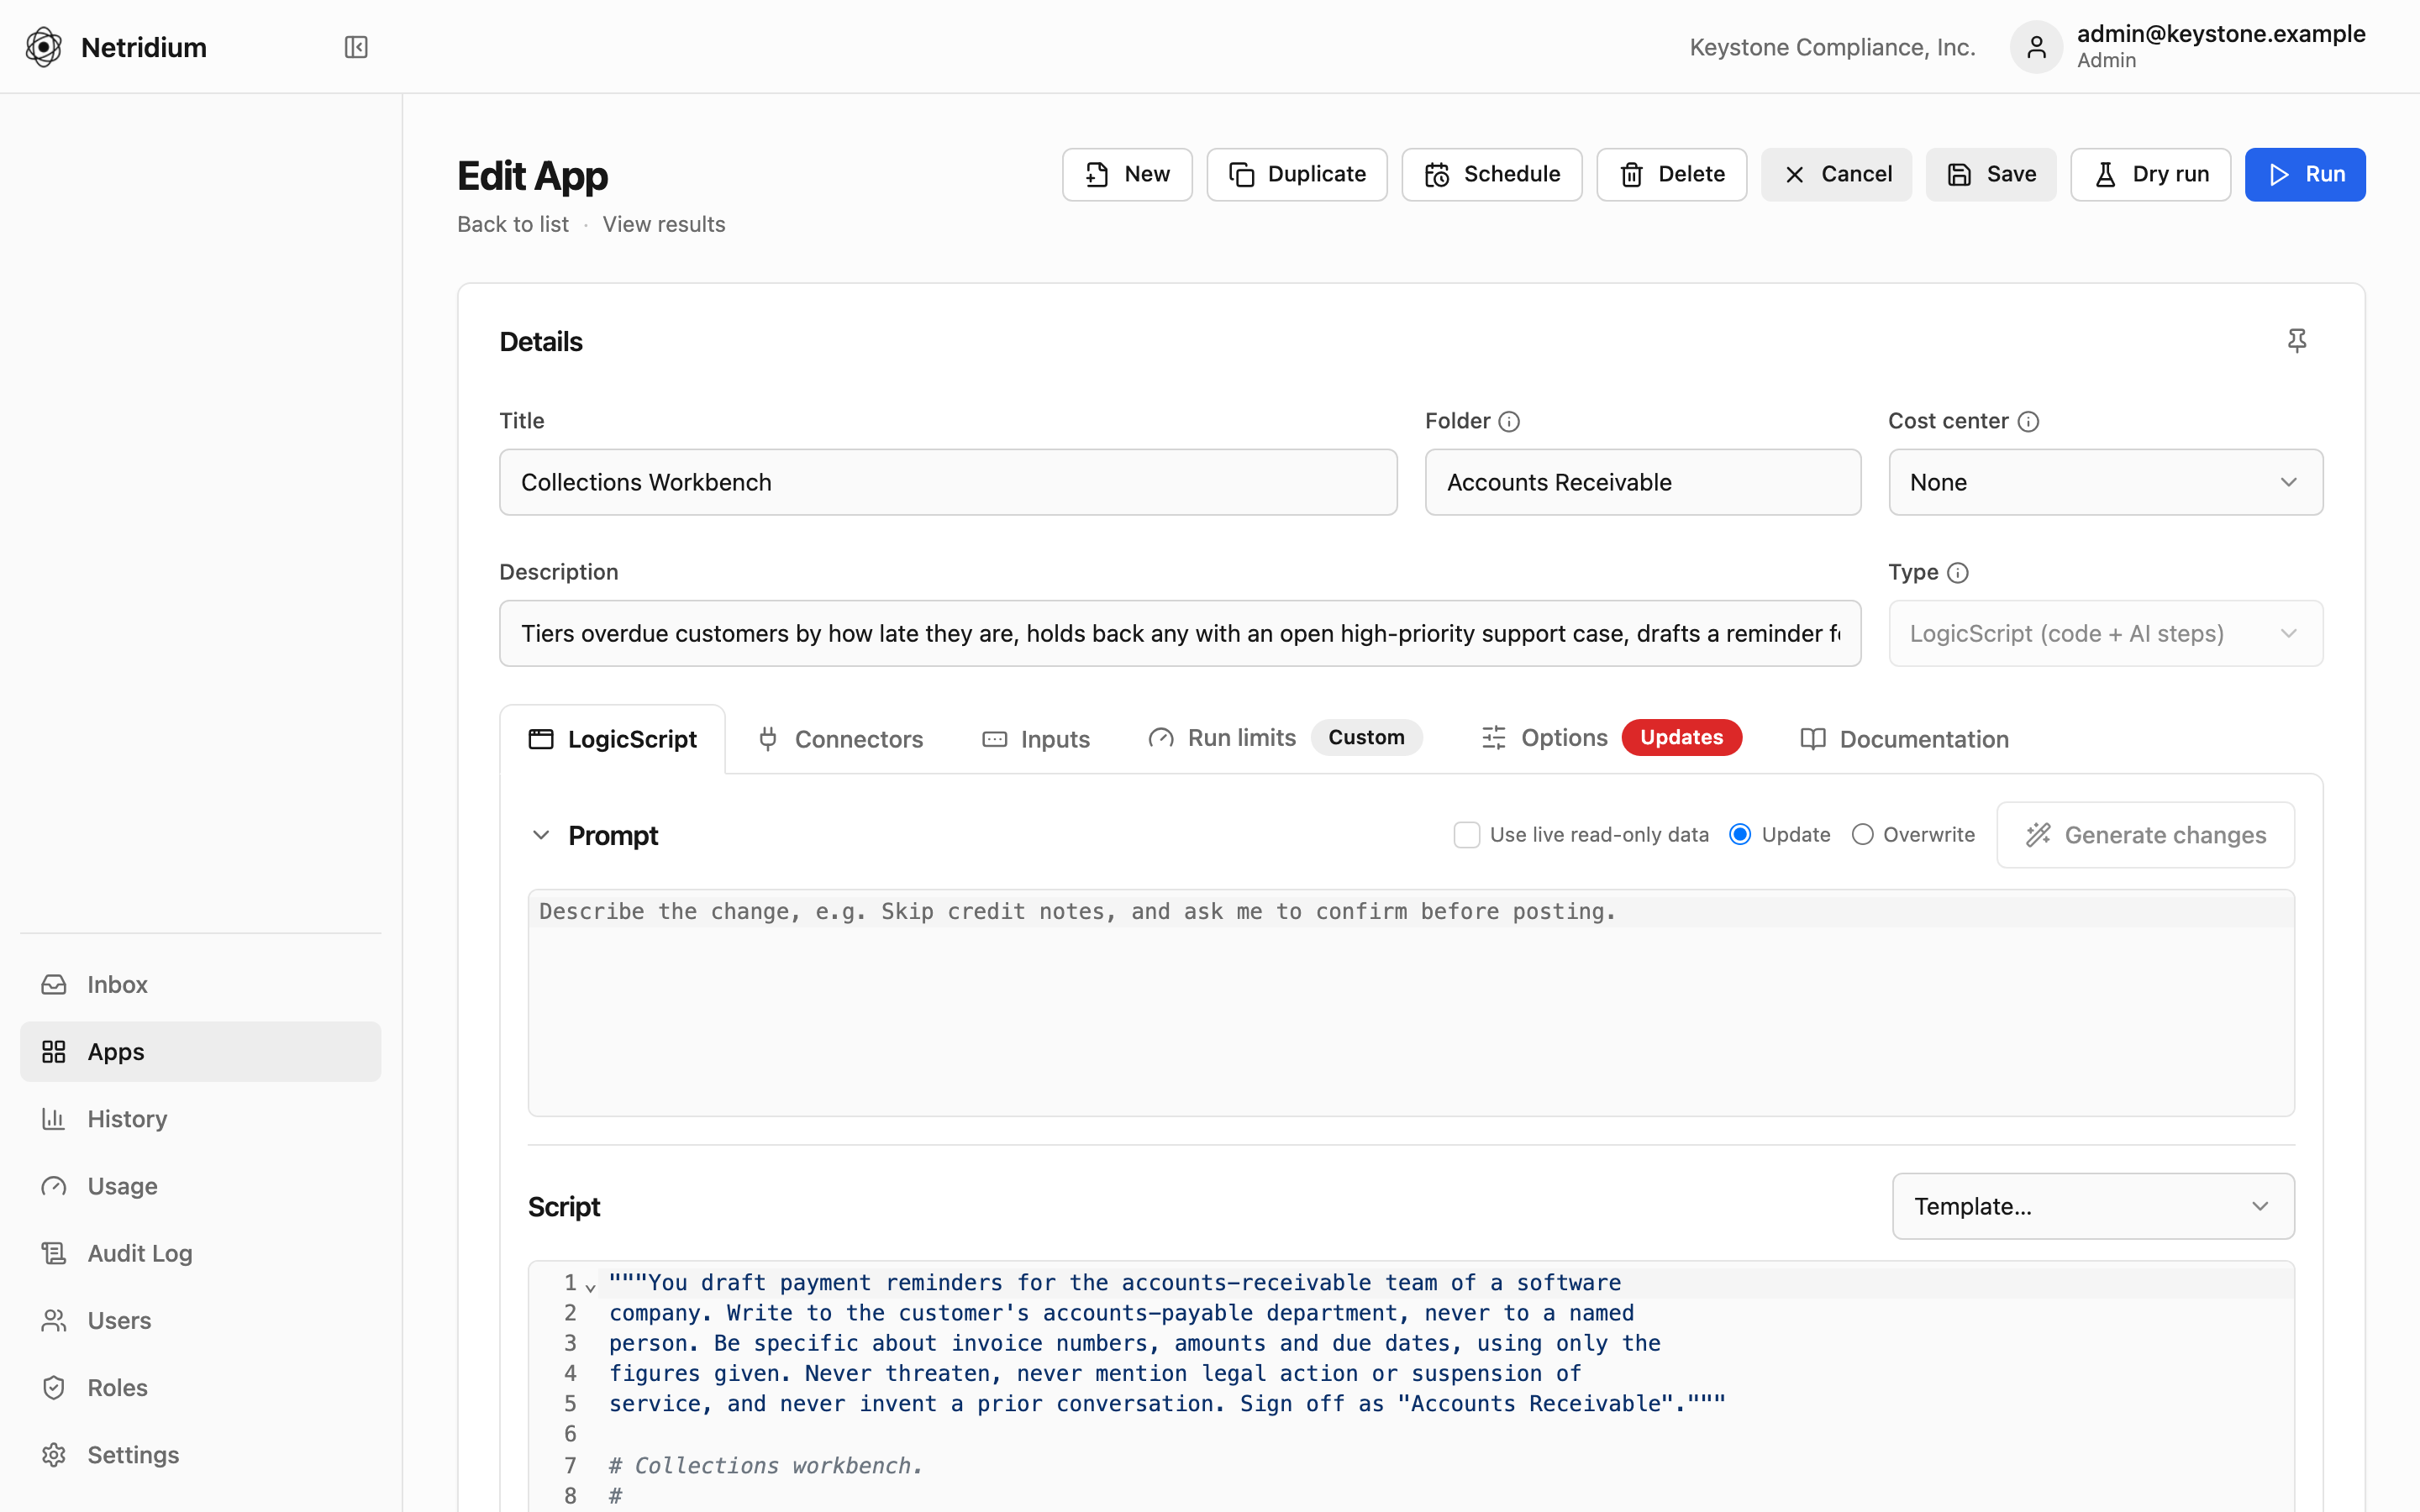Click the Keystone Compliance, Inc. organization name
Screen dimensions: 2420x1512
click(x=1832, y=47)
